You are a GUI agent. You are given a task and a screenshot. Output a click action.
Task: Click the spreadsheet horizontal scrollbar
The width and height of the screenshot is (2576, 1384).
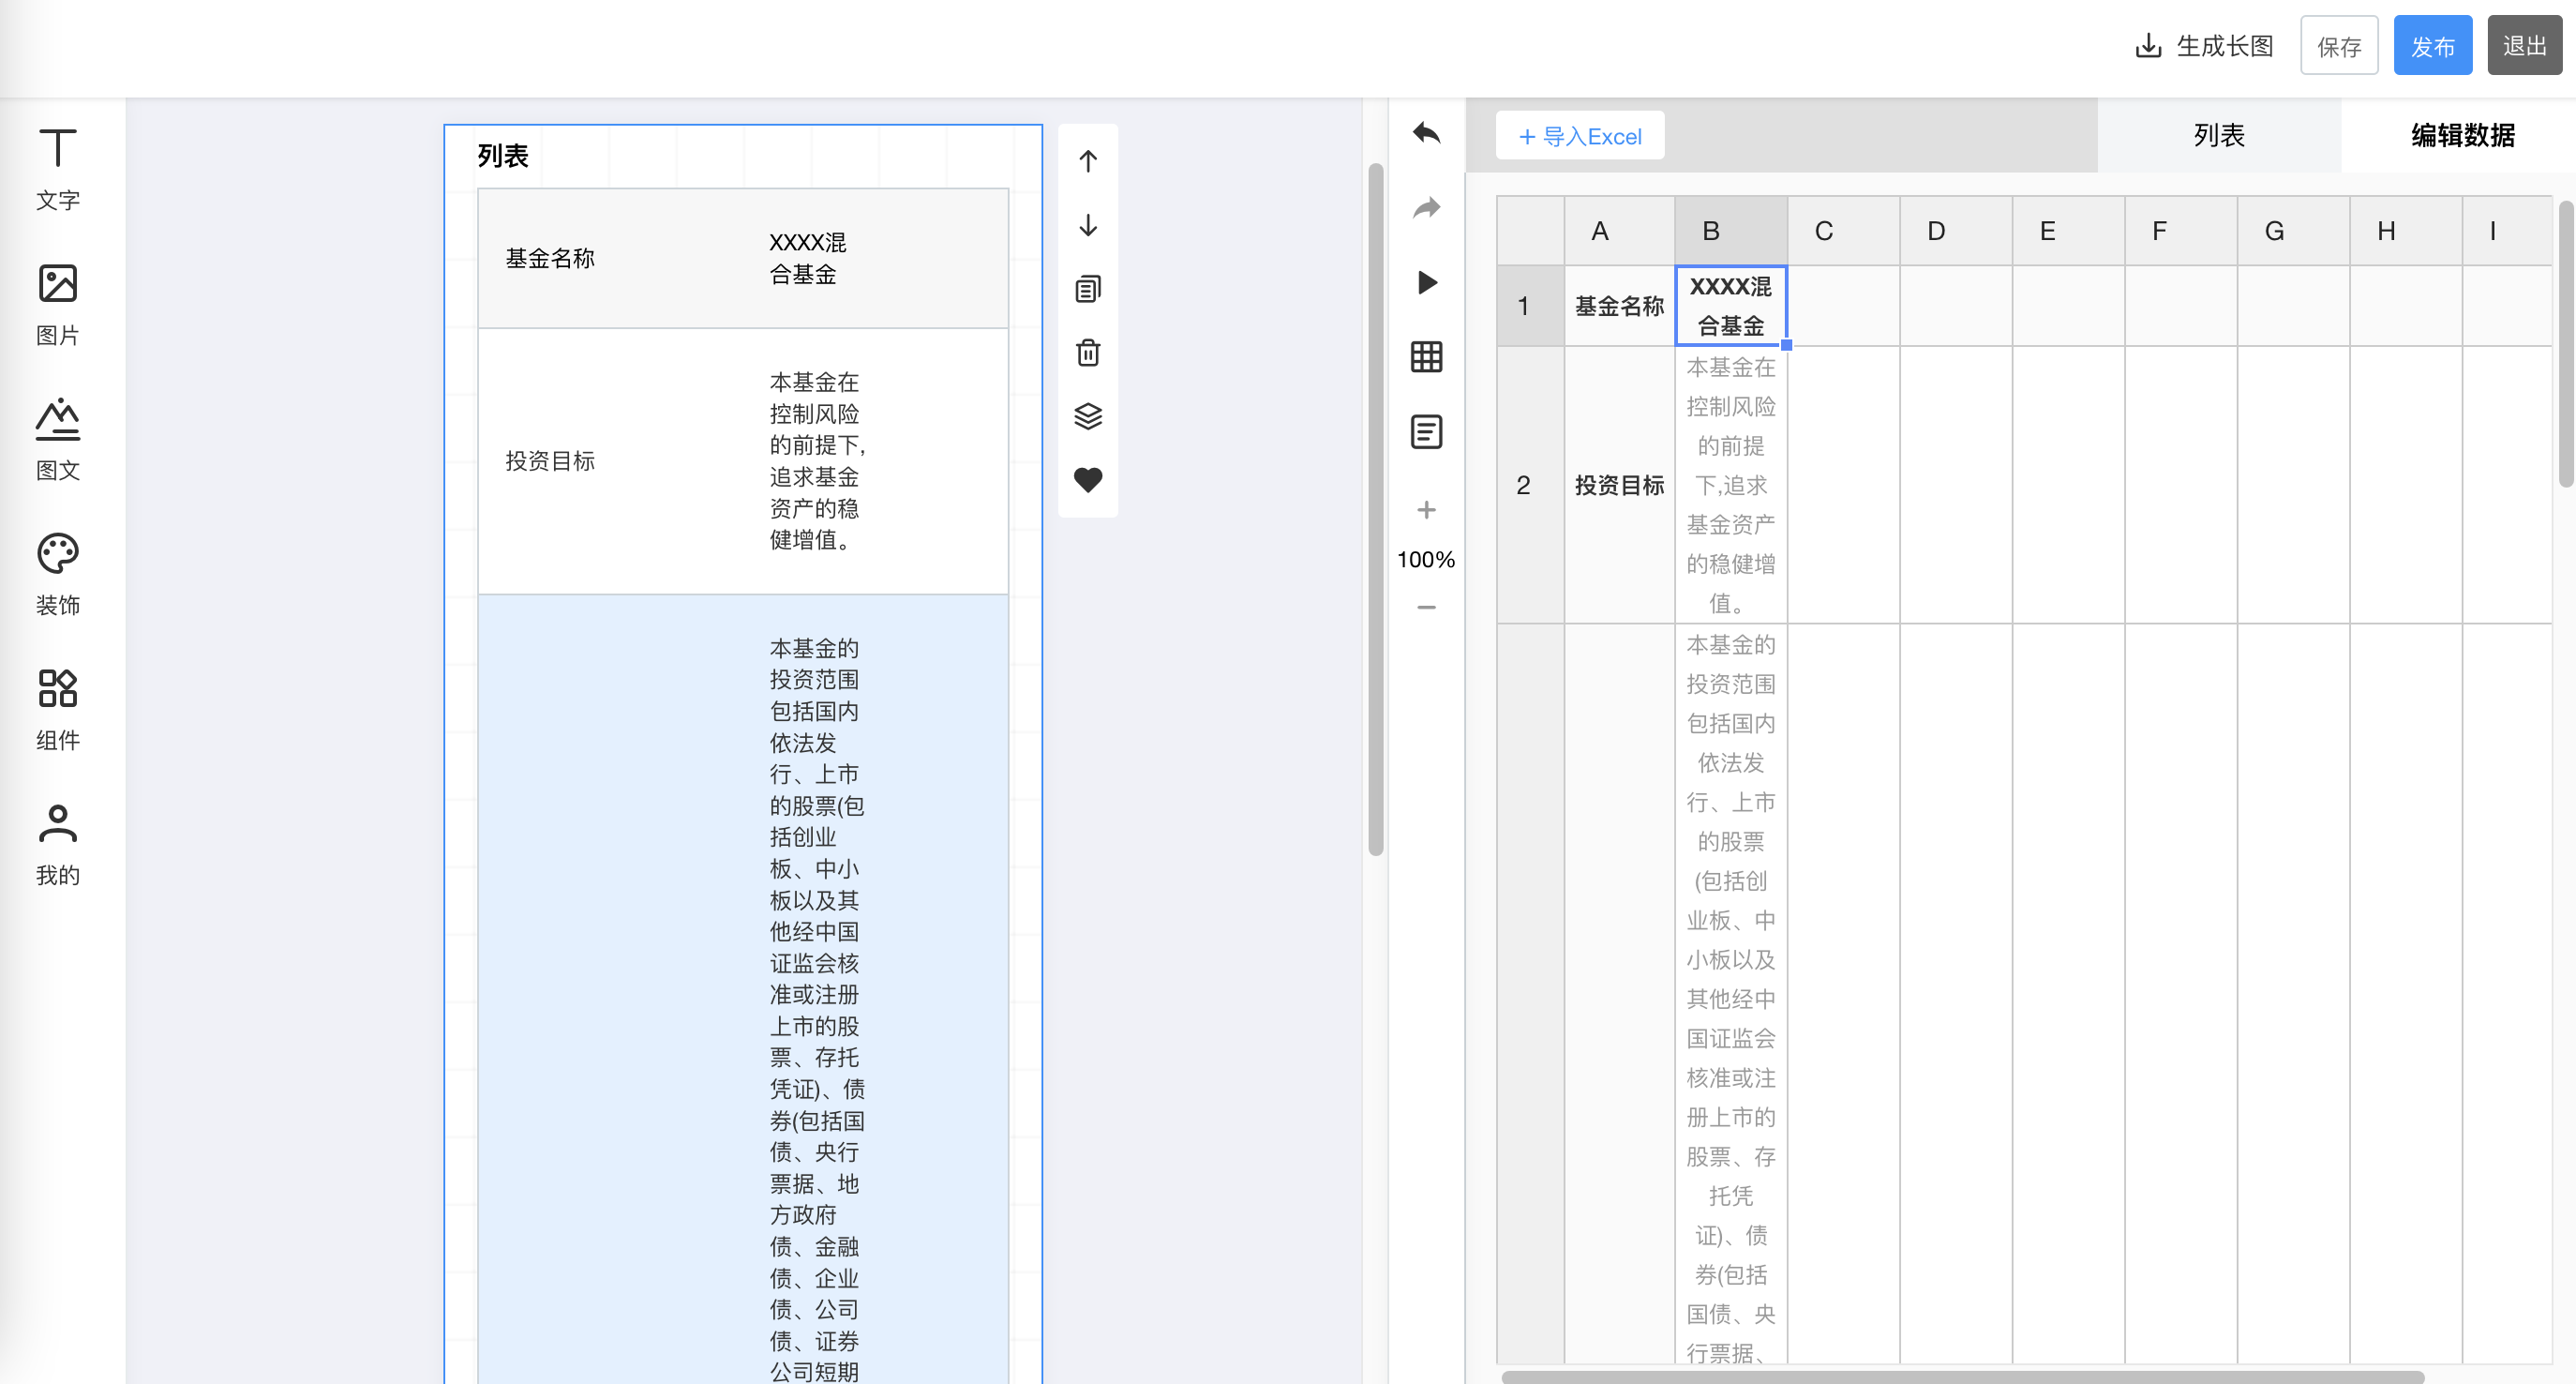(1962, 1377)
